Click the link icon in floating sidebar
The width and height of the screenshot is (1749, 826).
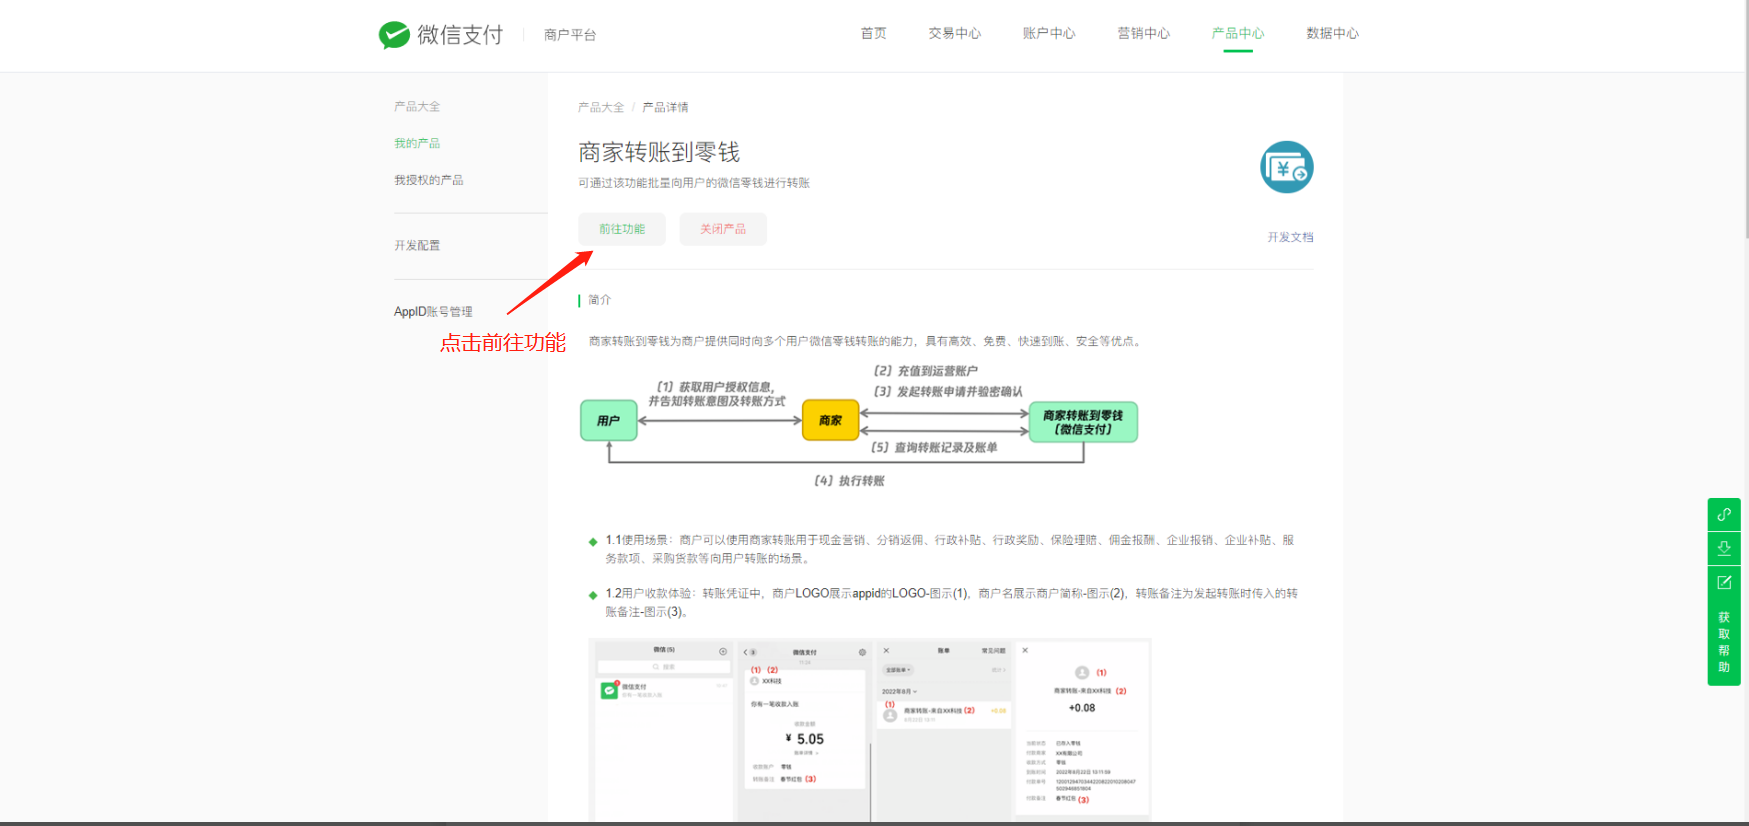(x=1723, y=515)
